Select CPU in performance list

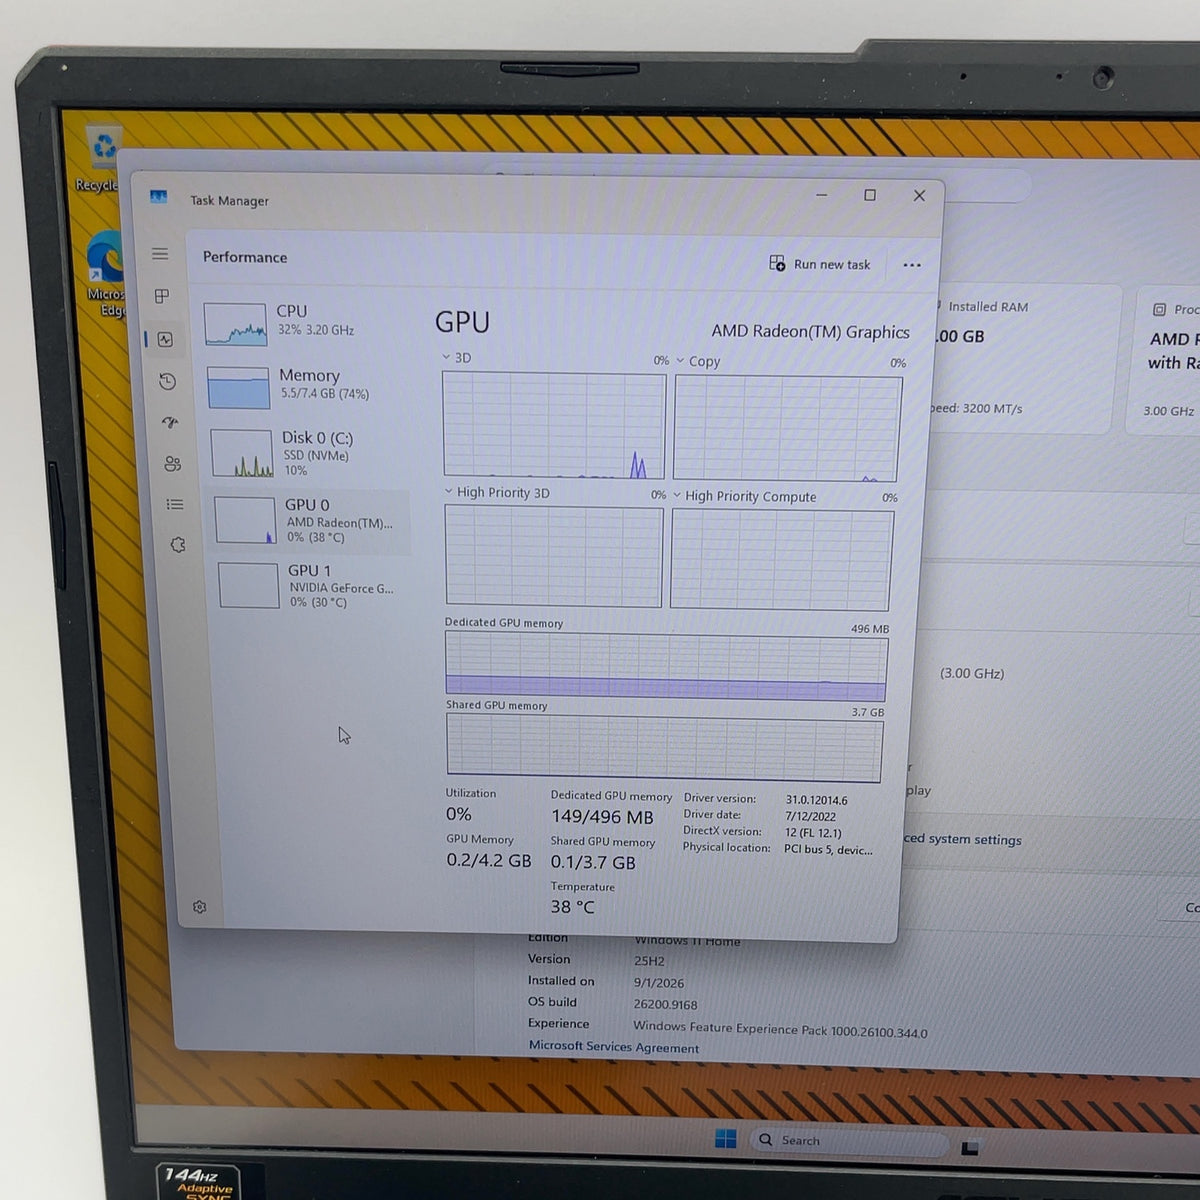(x=302, y=324)
